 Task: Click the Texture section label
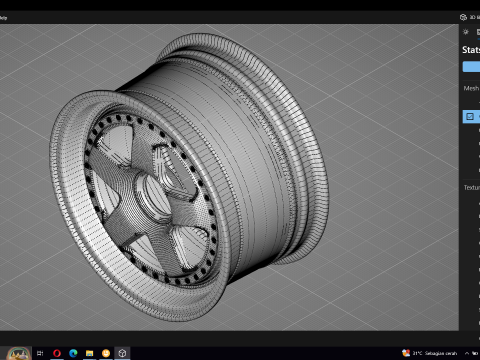(x=472, y=188)
